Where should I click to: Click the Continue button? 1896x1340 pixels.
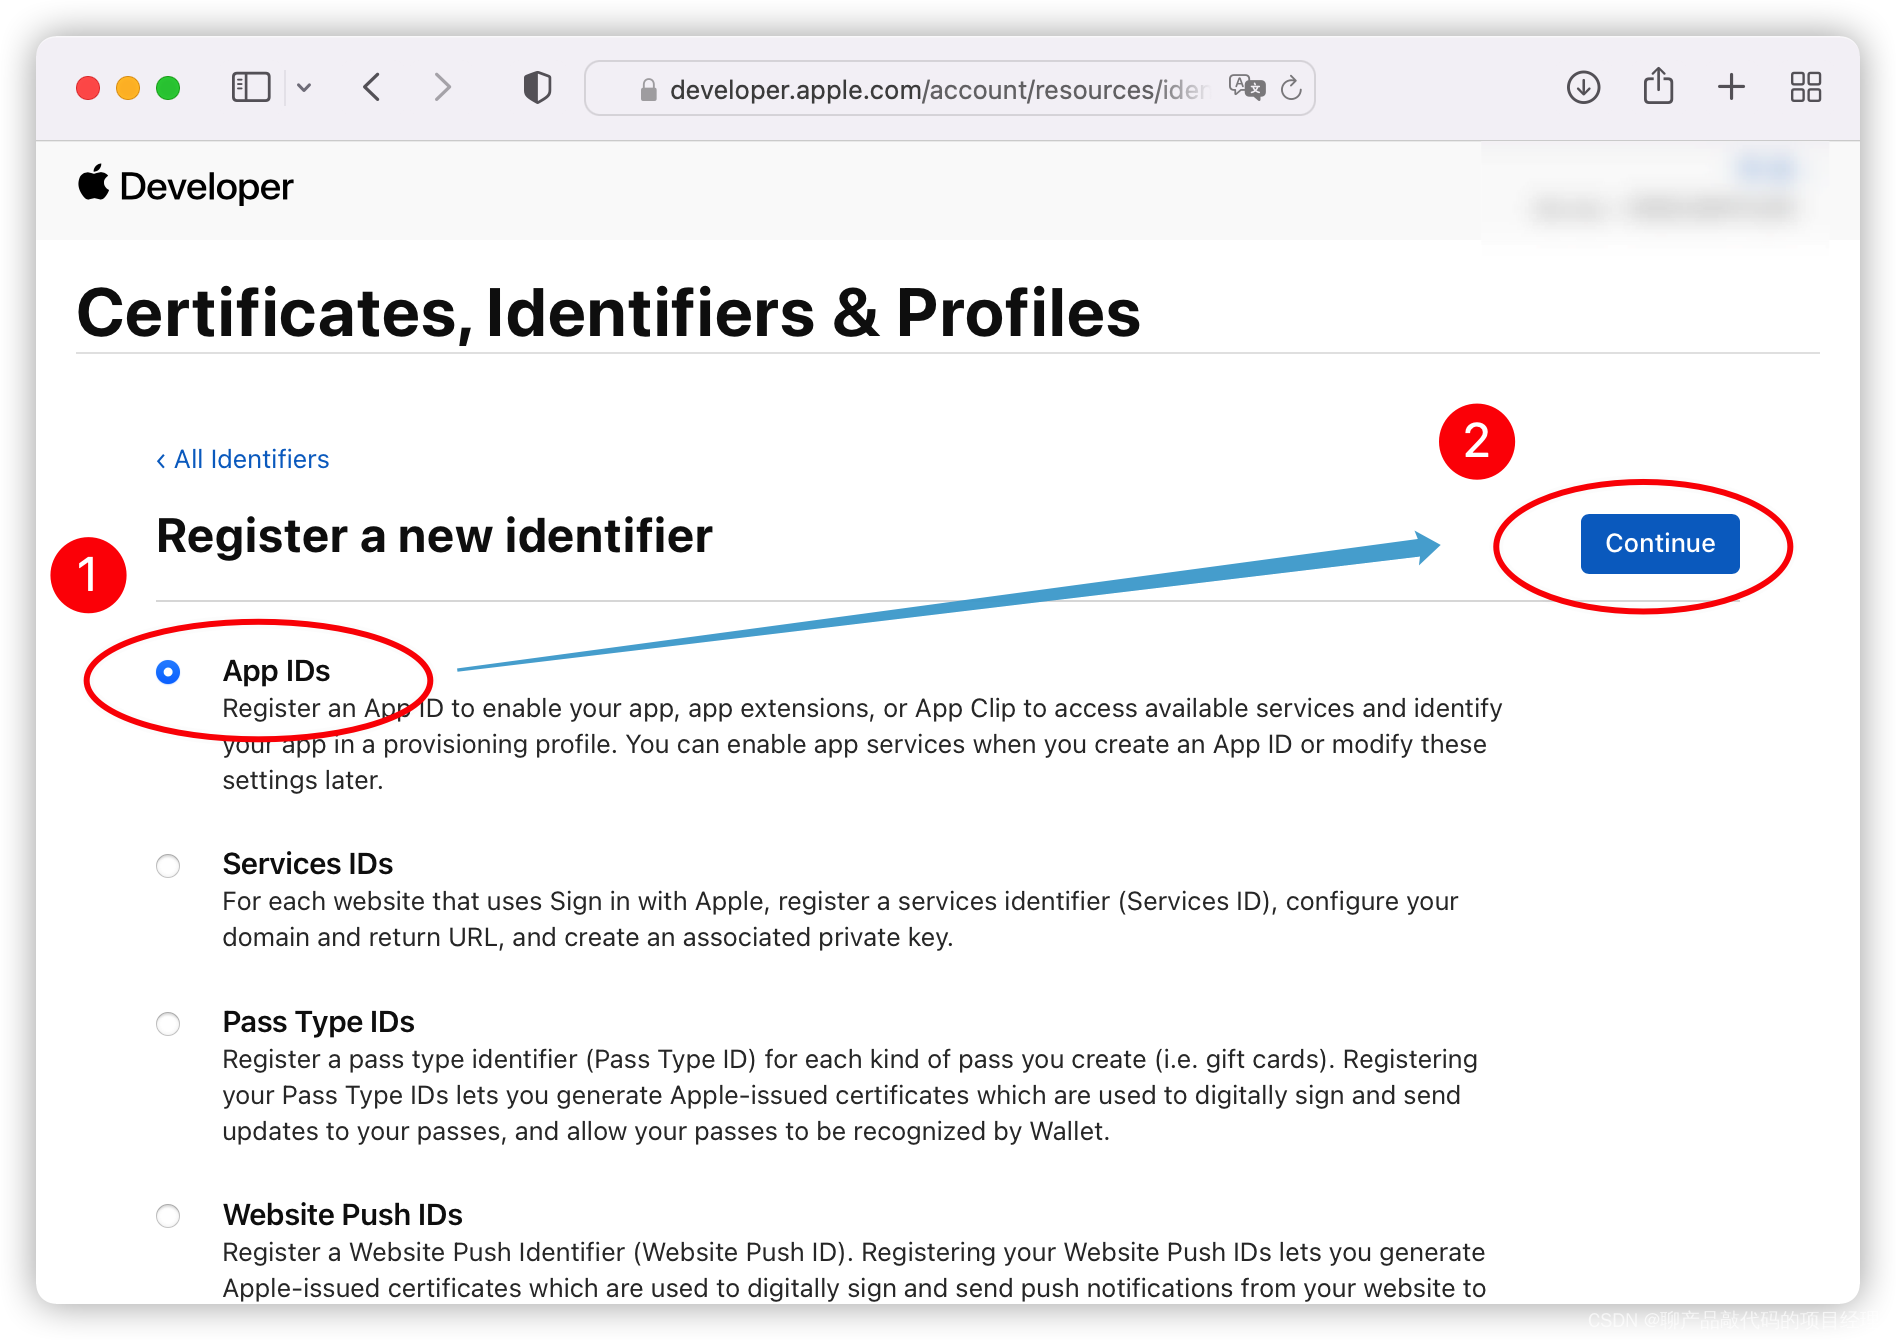1660,543
